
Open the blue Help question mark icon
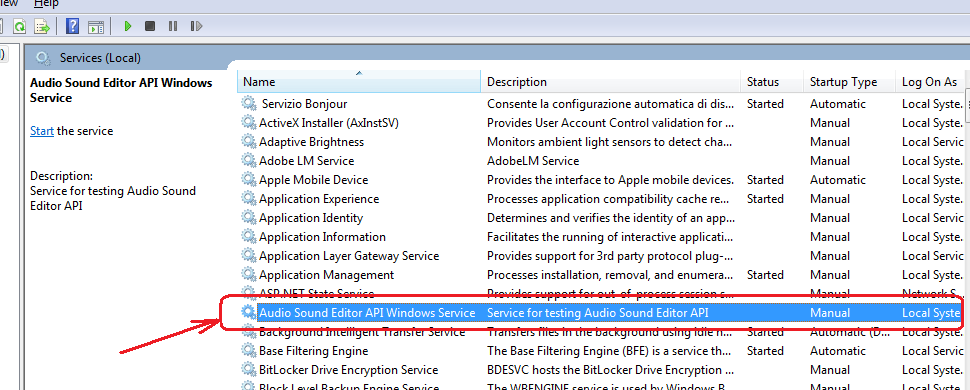(72, 26)
